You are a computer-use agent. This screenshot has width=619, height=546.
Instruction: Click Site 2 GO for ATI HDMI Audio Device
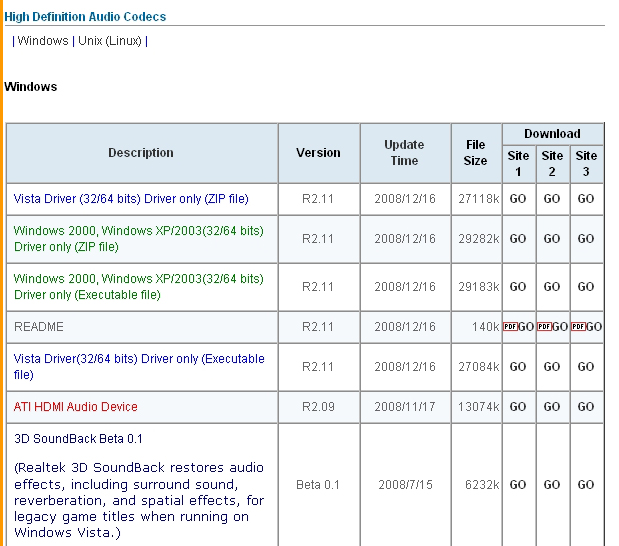point(552,407)
